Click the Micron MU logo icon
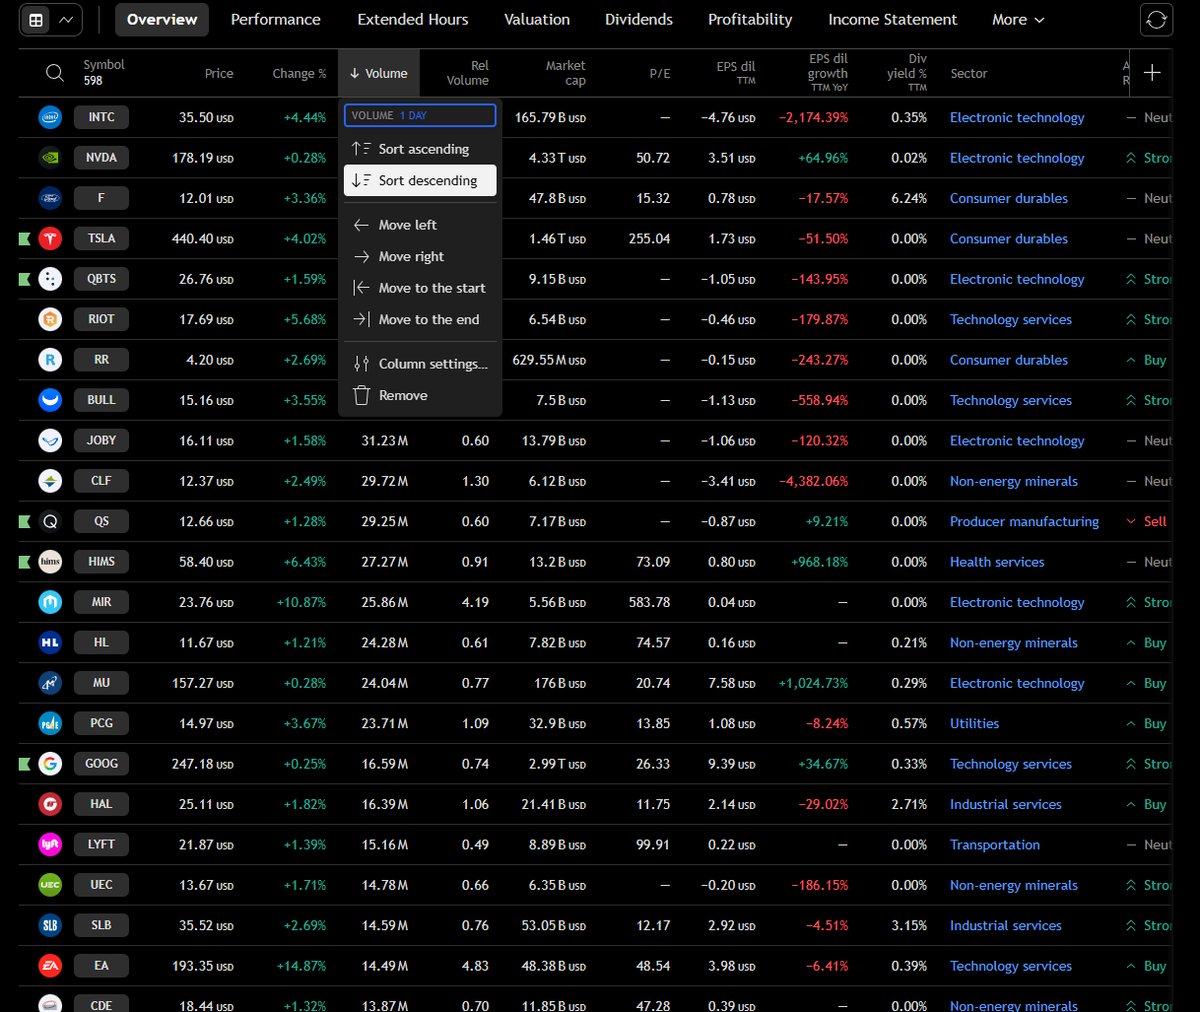This screenshot has width=1200, height=1012. point(50,683)
